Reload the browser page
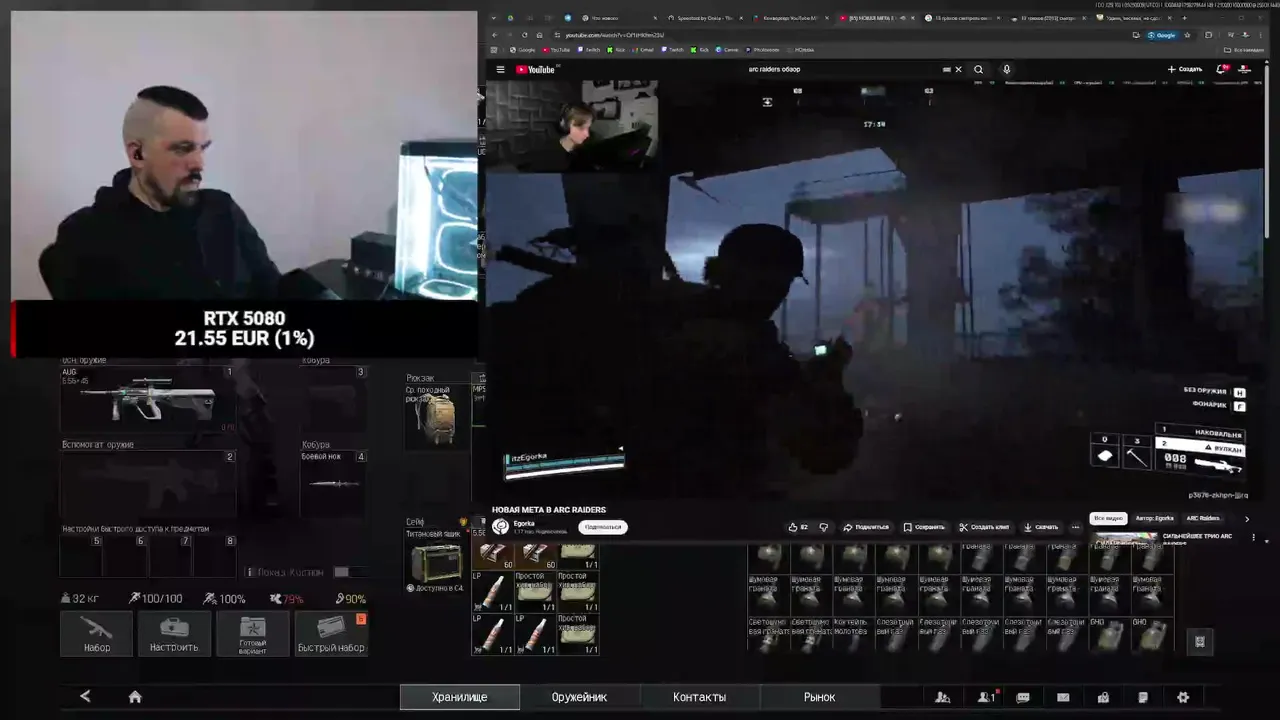The height and width of the screenshot is (720, 1280). point(523,35)
